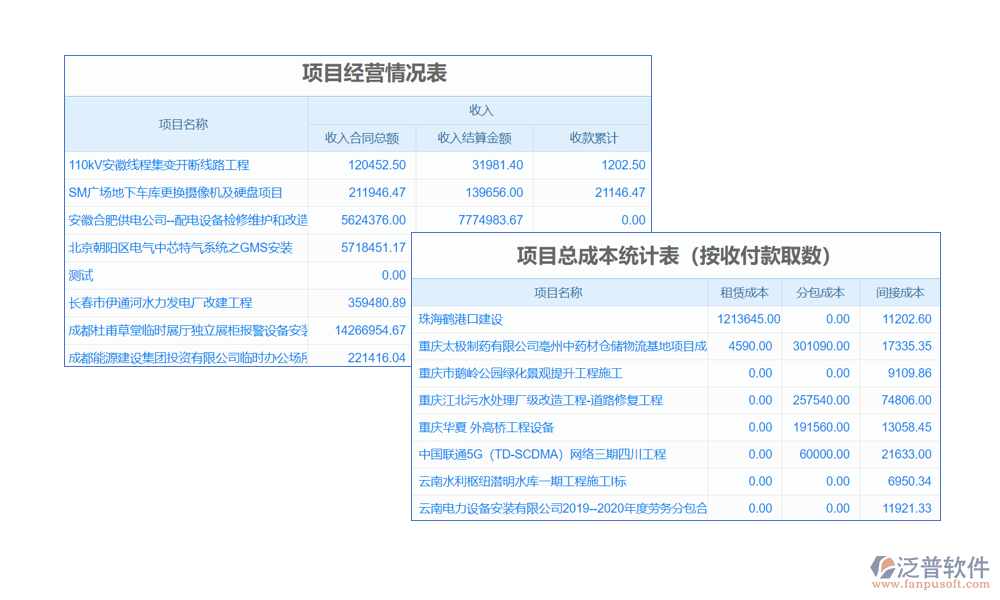Open 重庆市鹅岭公园绿化景观提升工程施工 entry

tap(520, 373)
